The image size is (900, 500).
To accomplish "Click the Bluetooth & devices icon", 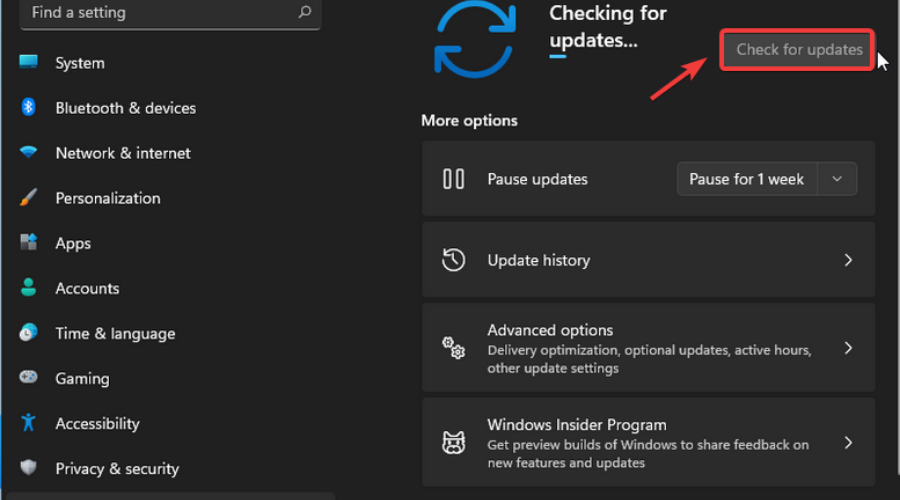I will pyautogui.click(x=28, y=108).
